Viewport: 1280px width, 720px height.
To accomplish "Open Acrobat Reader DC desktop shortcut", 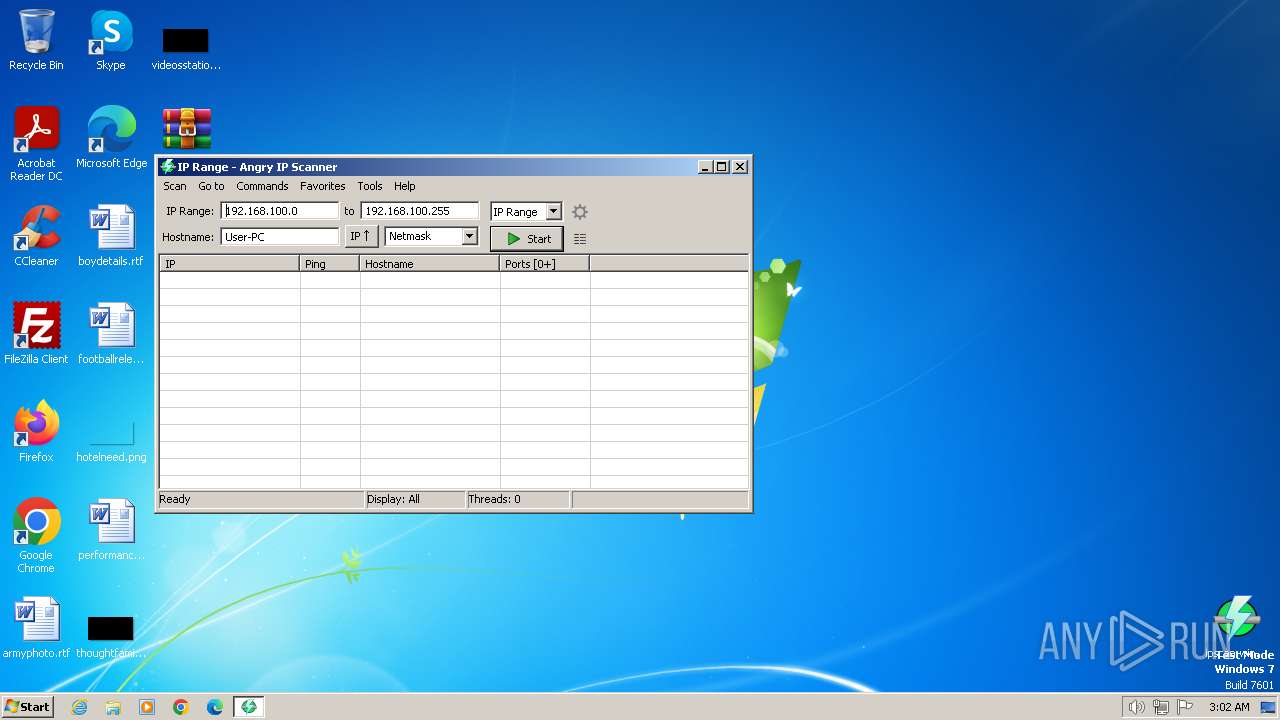I will pos(36,144).
